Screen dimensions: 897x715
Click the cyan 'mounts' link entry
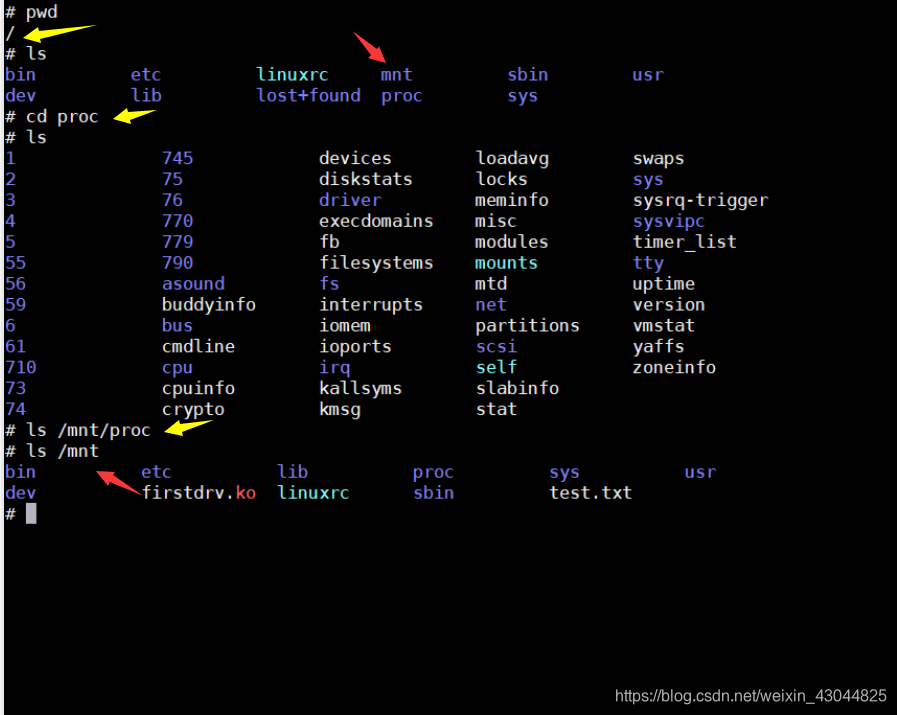click(x=507, y=263)
